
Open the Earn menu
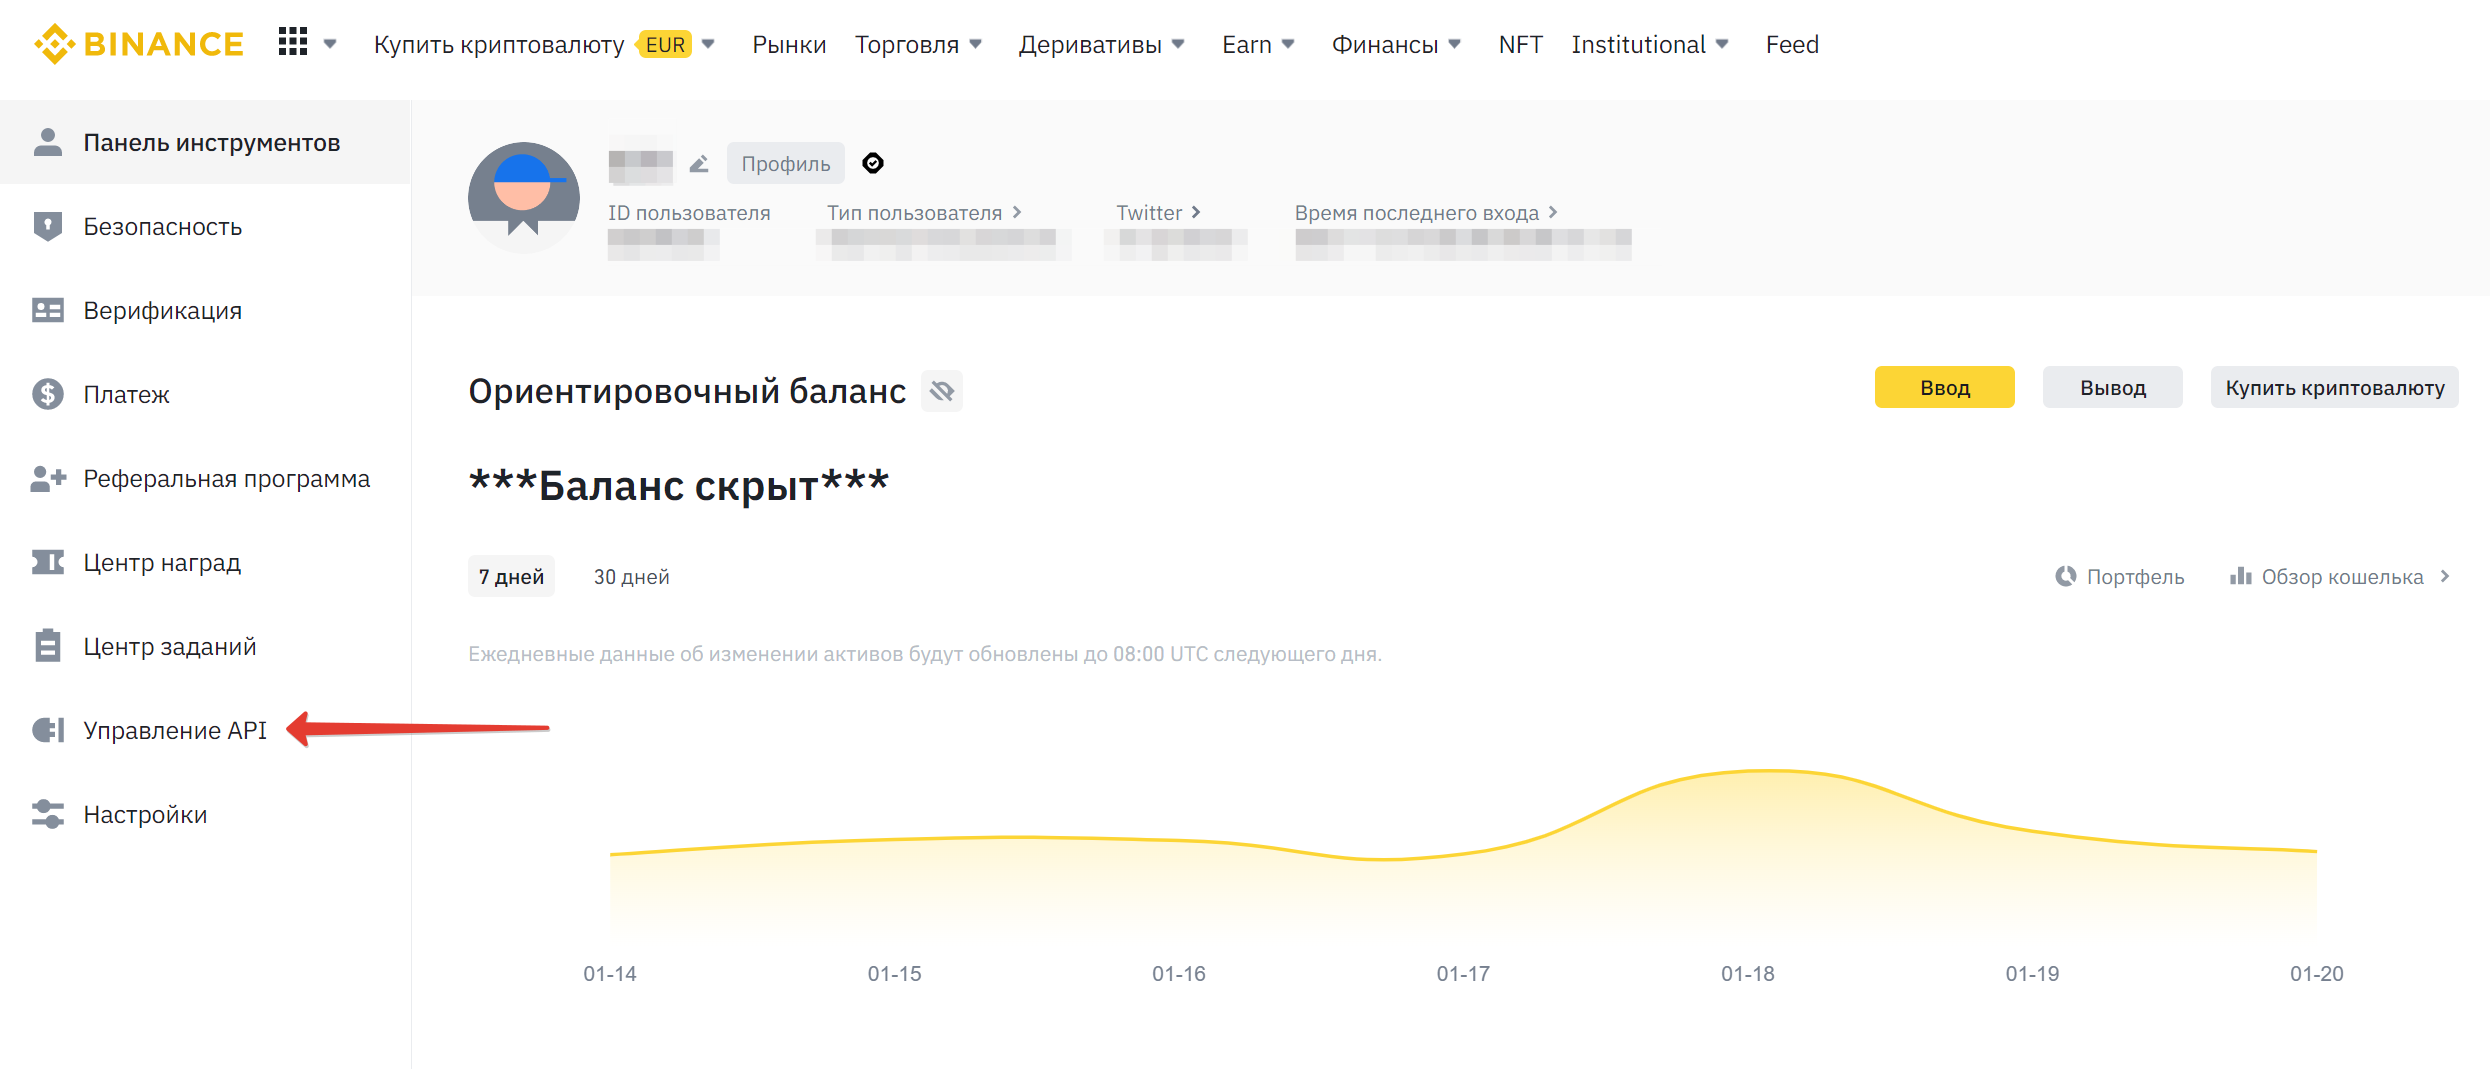click(x=1246, y=45)
